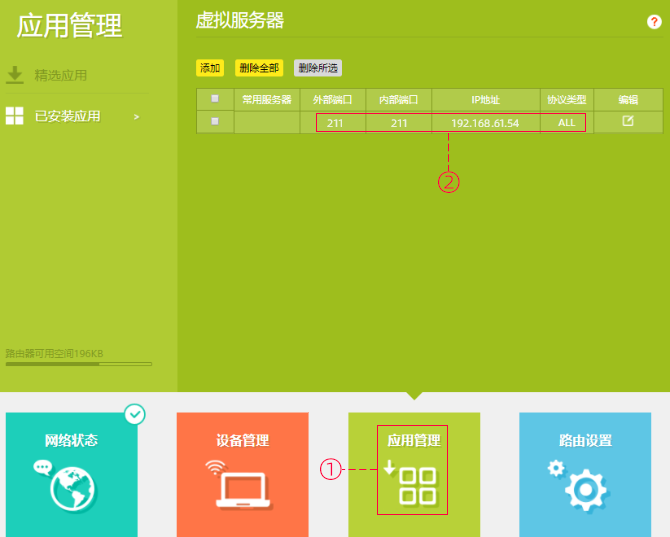Expand the arrow next to 已安装应用
Image resolution: width=670 pixels, height=537 pixels.
136,117
